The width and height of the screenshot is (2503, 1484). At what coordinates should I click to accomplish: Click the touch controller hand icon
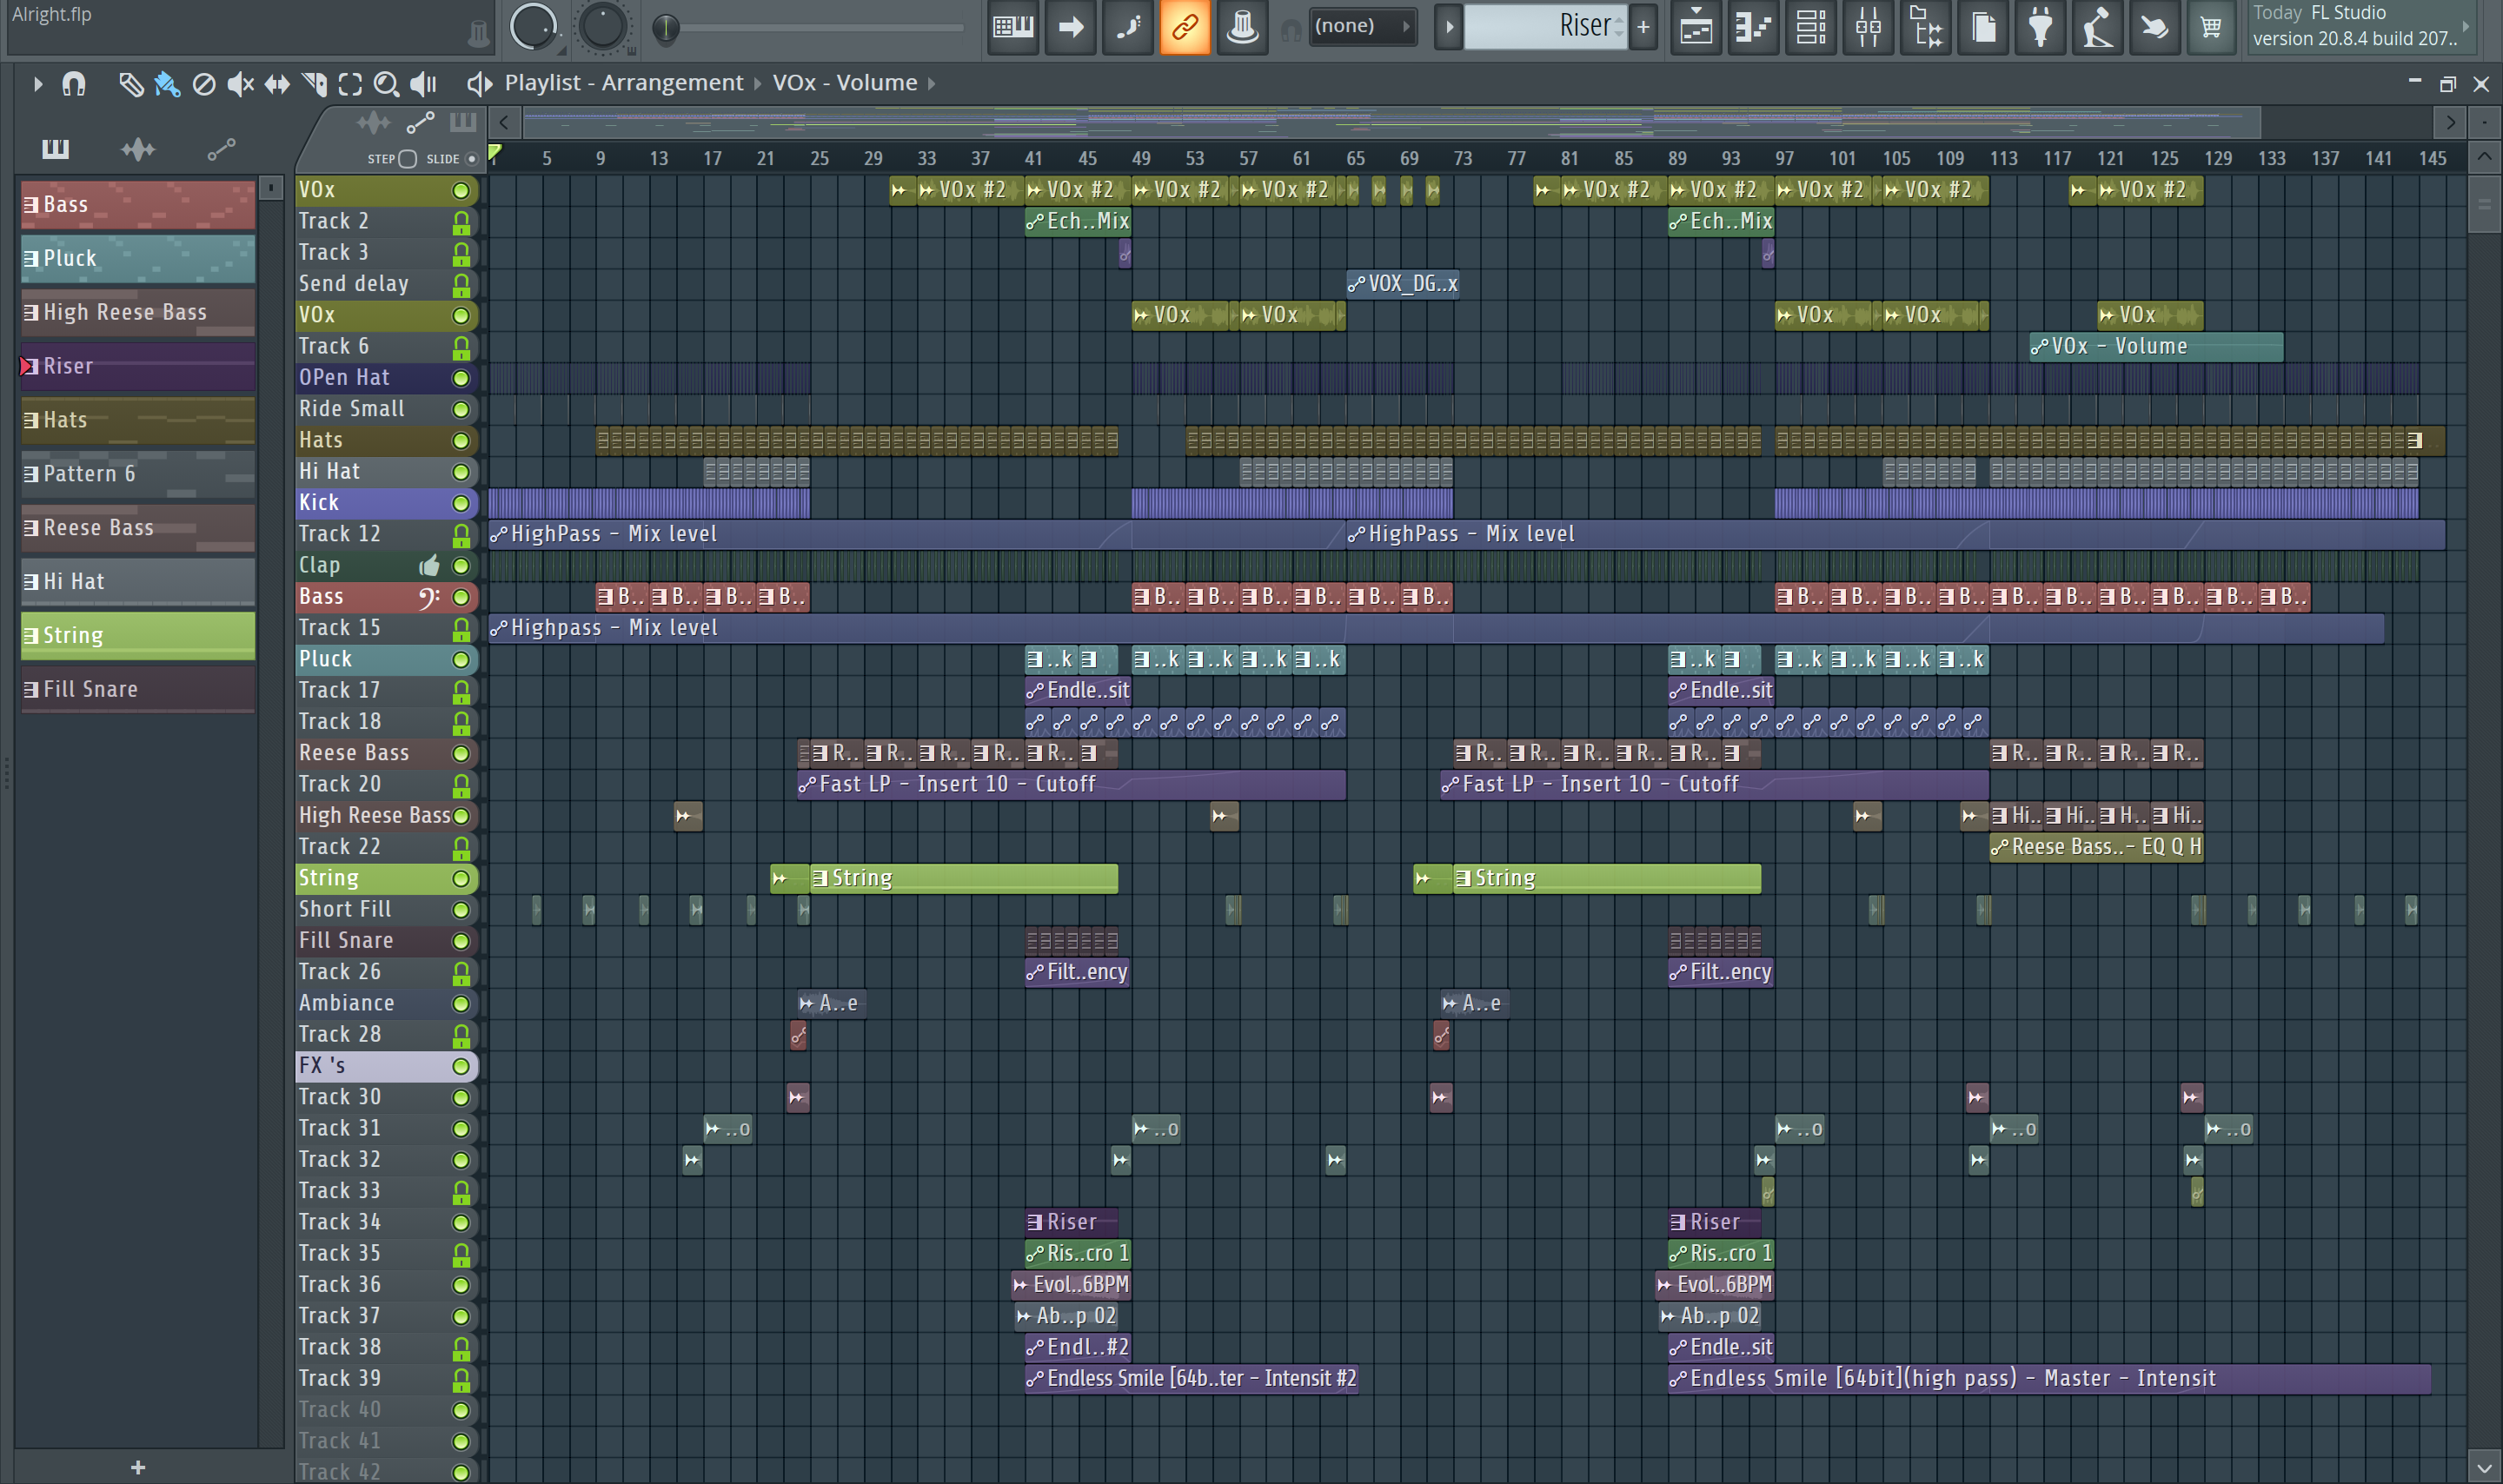pos(2155,27)
